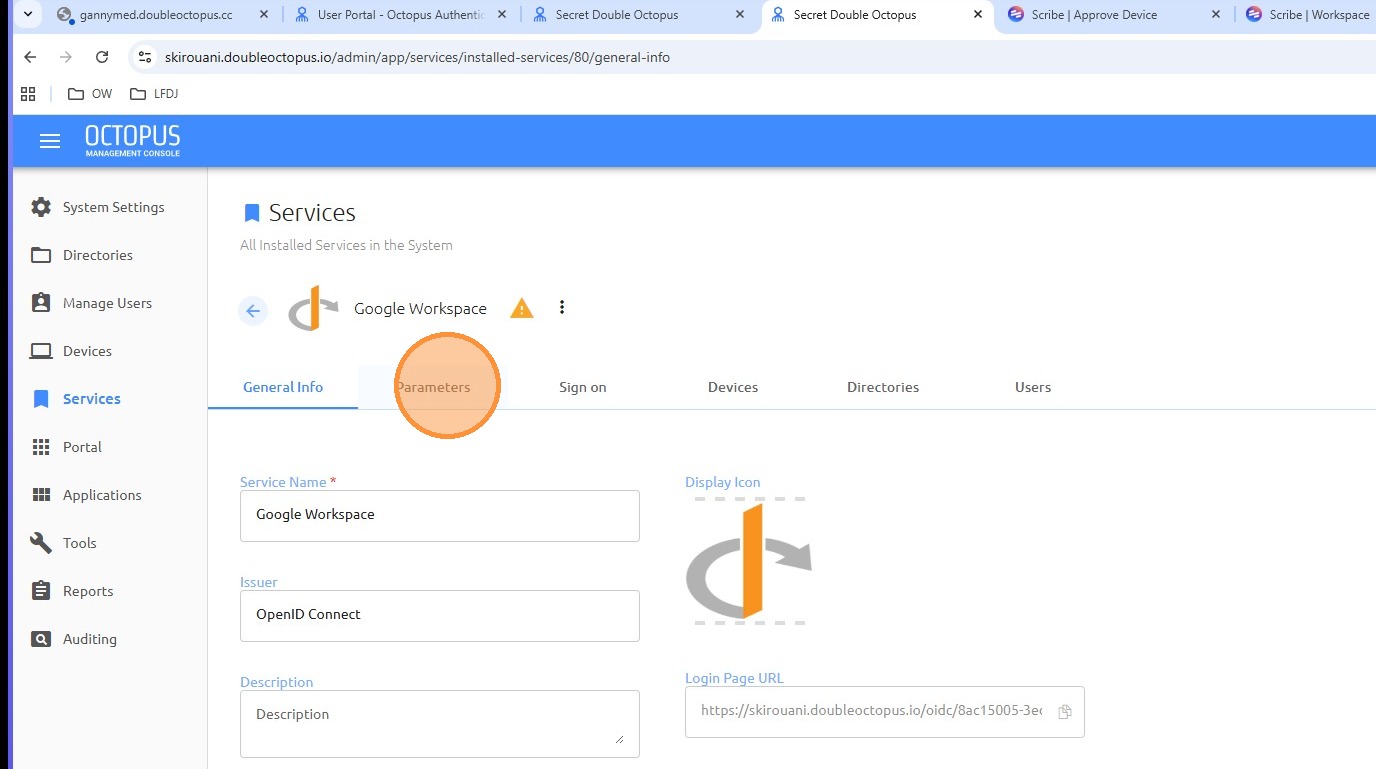Click the orange warning triangle icon
The height and width of the screenshot is (769, 1376).
coord(522,308)
